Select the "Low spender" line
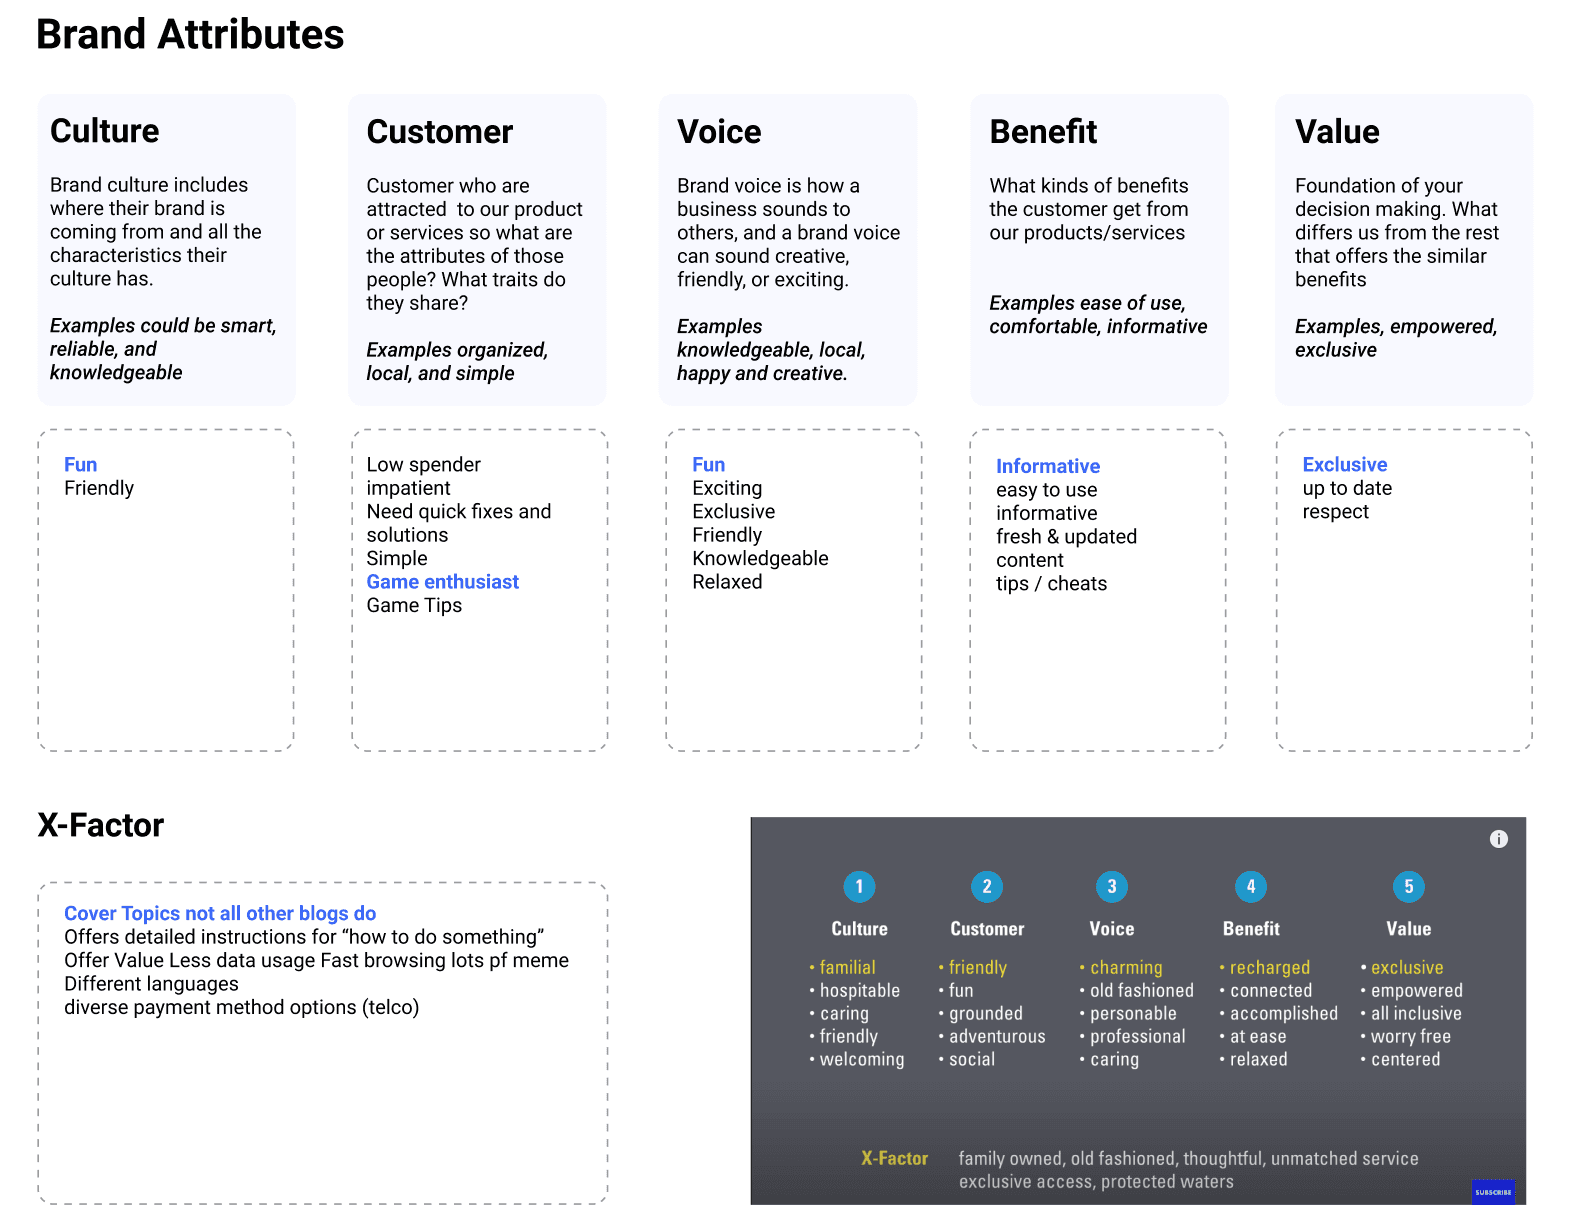Viewport: 1574px width, 1228px height. [x=424, y=465]
